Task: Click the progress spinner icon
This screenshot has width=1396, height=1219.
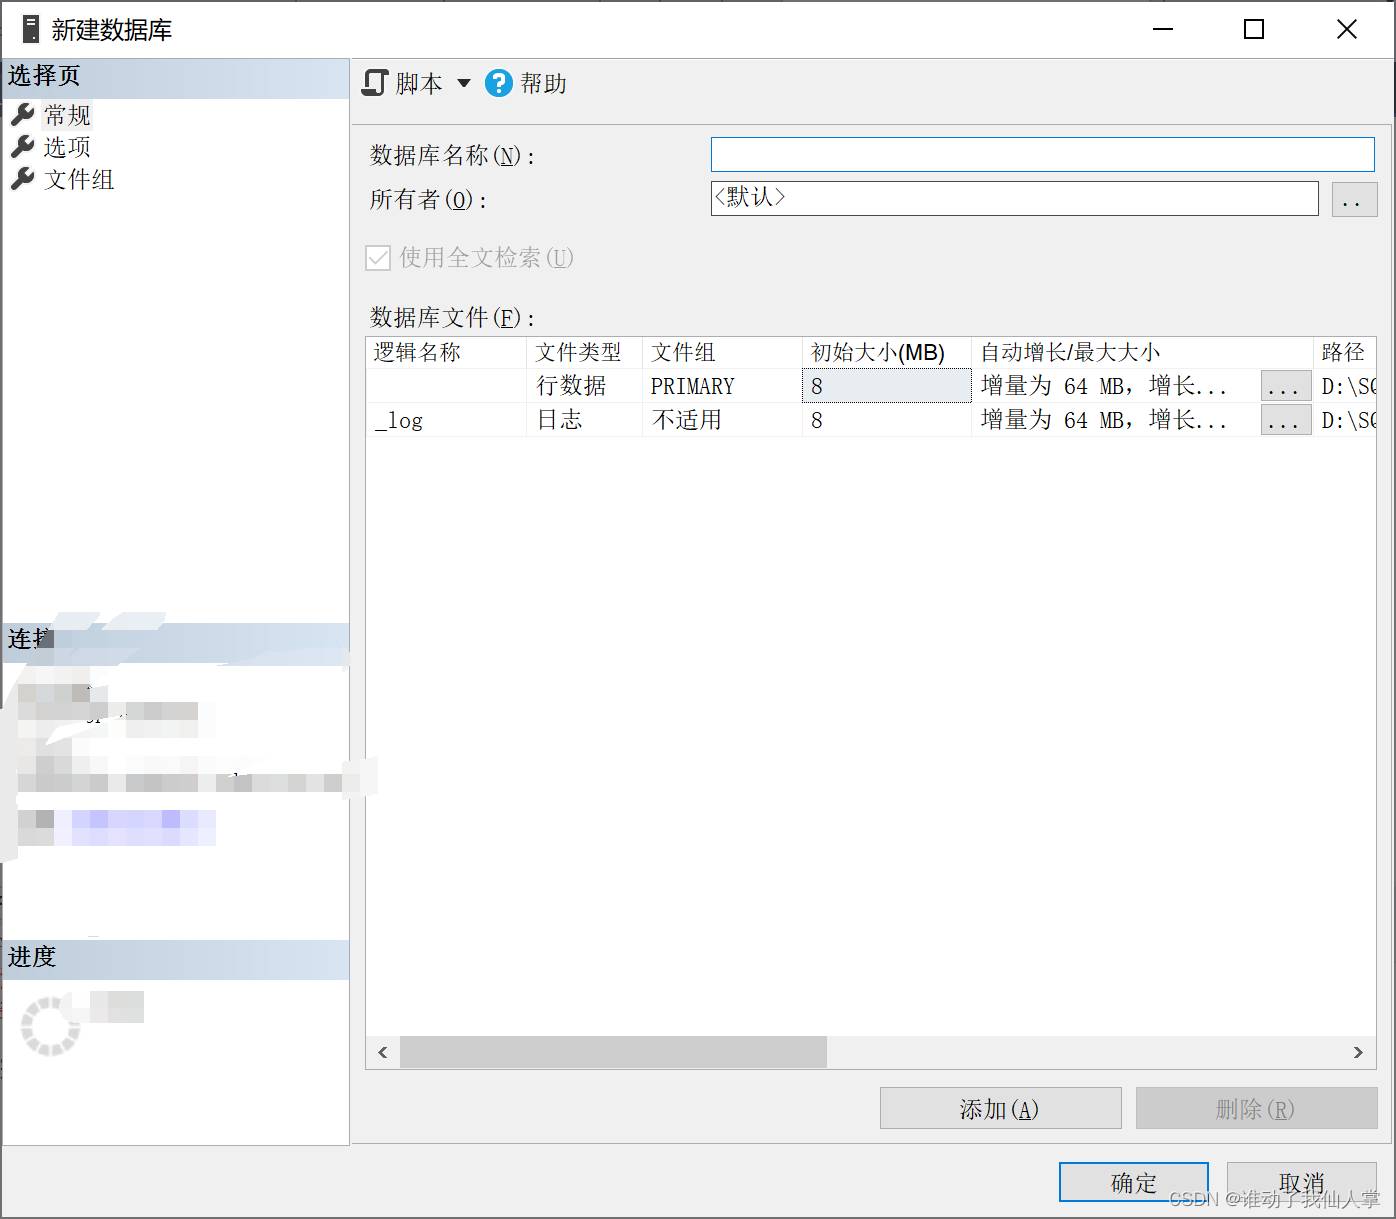Action: (50, 1026)
